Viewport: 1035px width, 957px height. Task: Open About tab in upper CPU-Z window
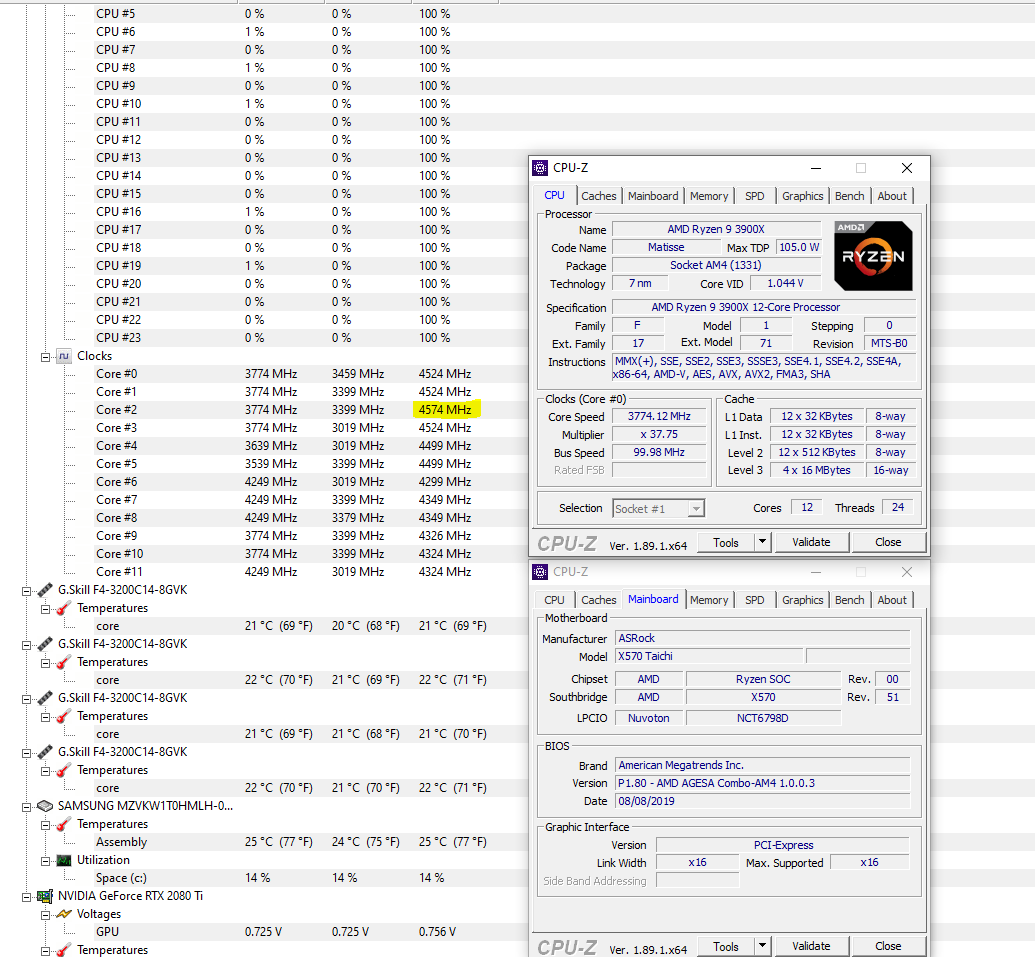(x=892, y=196)
